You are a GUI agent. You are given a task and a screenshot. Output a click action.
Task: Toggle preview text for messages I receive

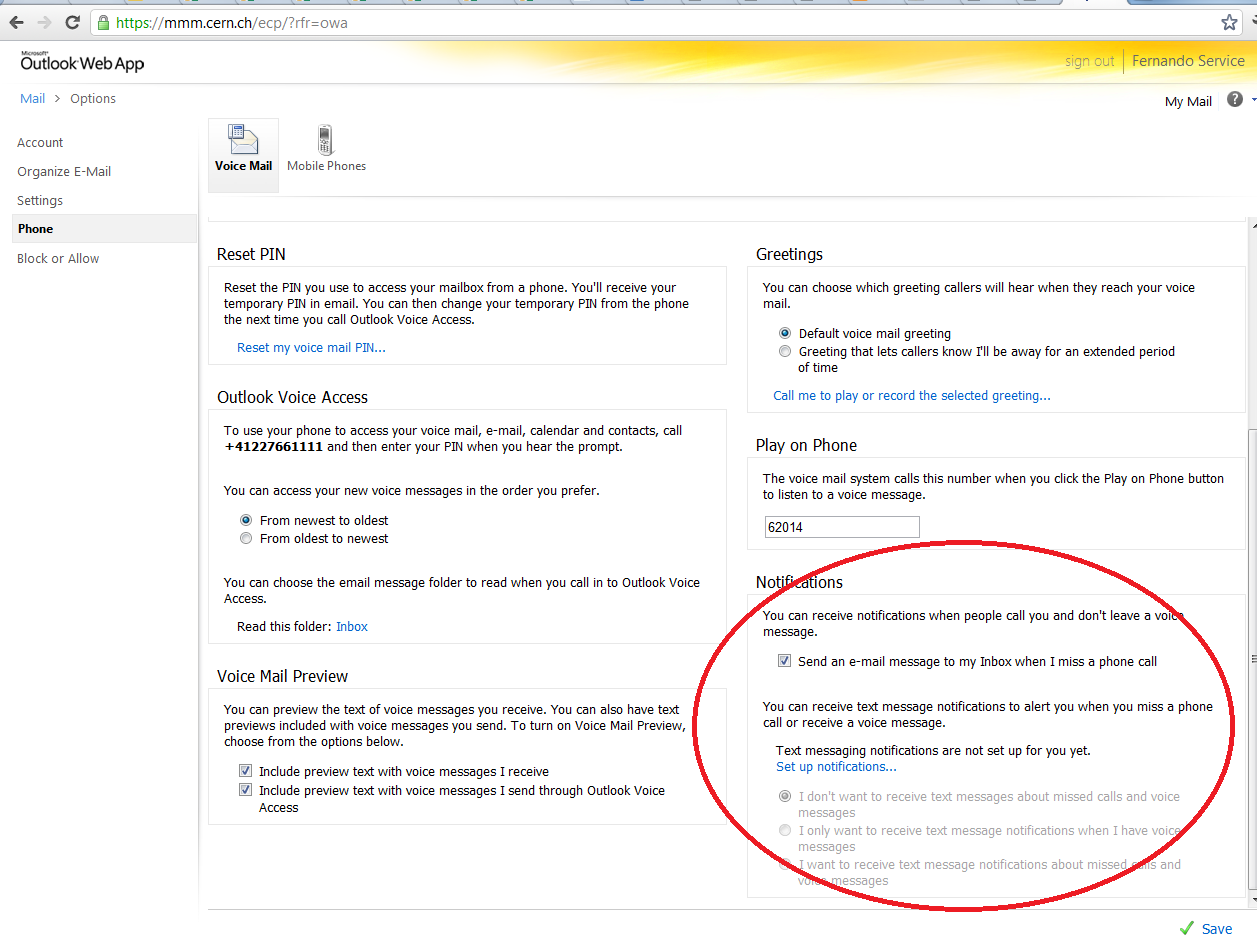pos(245,772)
